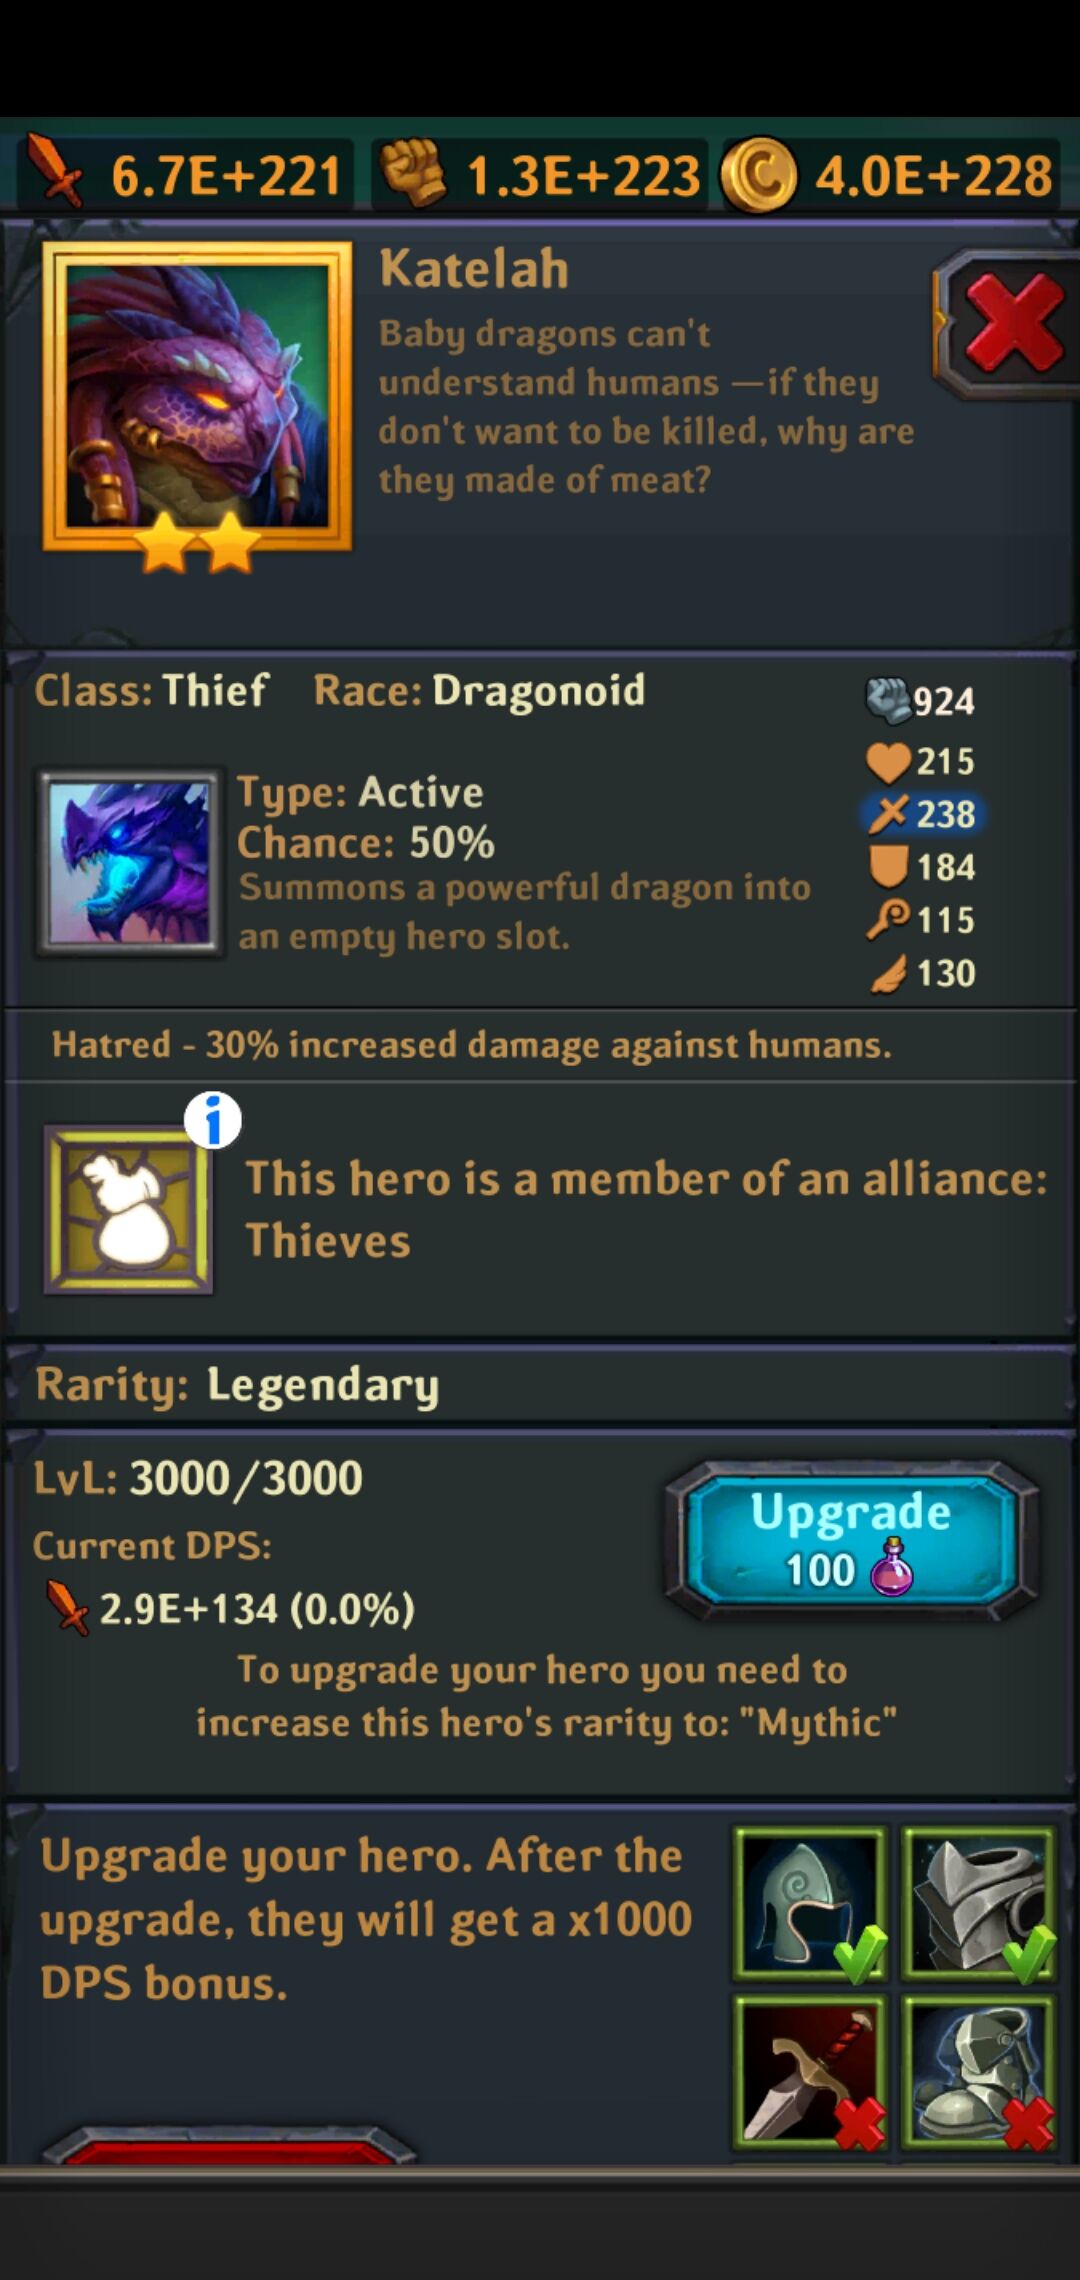
Task: Select the shield defense stat 184
Action: 921,867
